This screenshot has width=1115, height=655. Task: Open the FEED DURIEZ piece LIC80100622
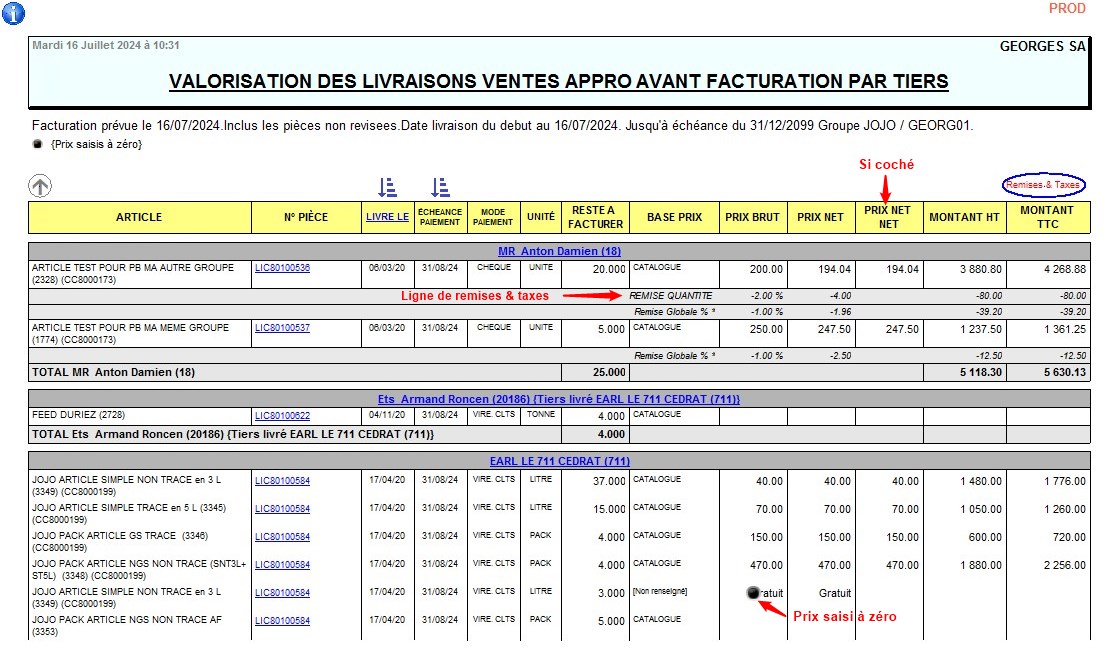282,415
